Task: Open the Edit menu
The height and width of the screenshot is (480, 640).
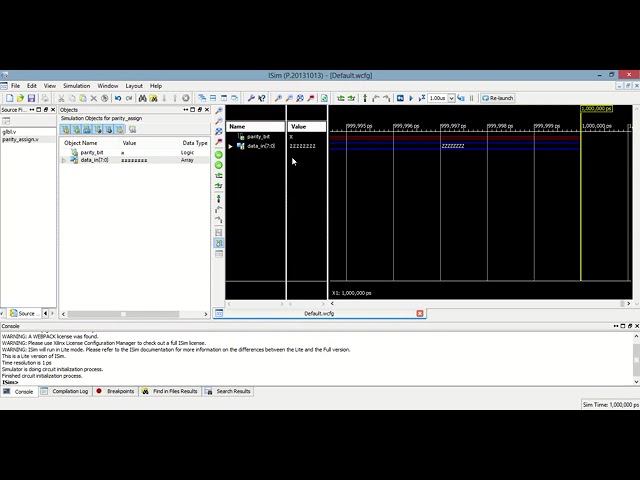Action: pyautogui.click(x=32, y=86)
